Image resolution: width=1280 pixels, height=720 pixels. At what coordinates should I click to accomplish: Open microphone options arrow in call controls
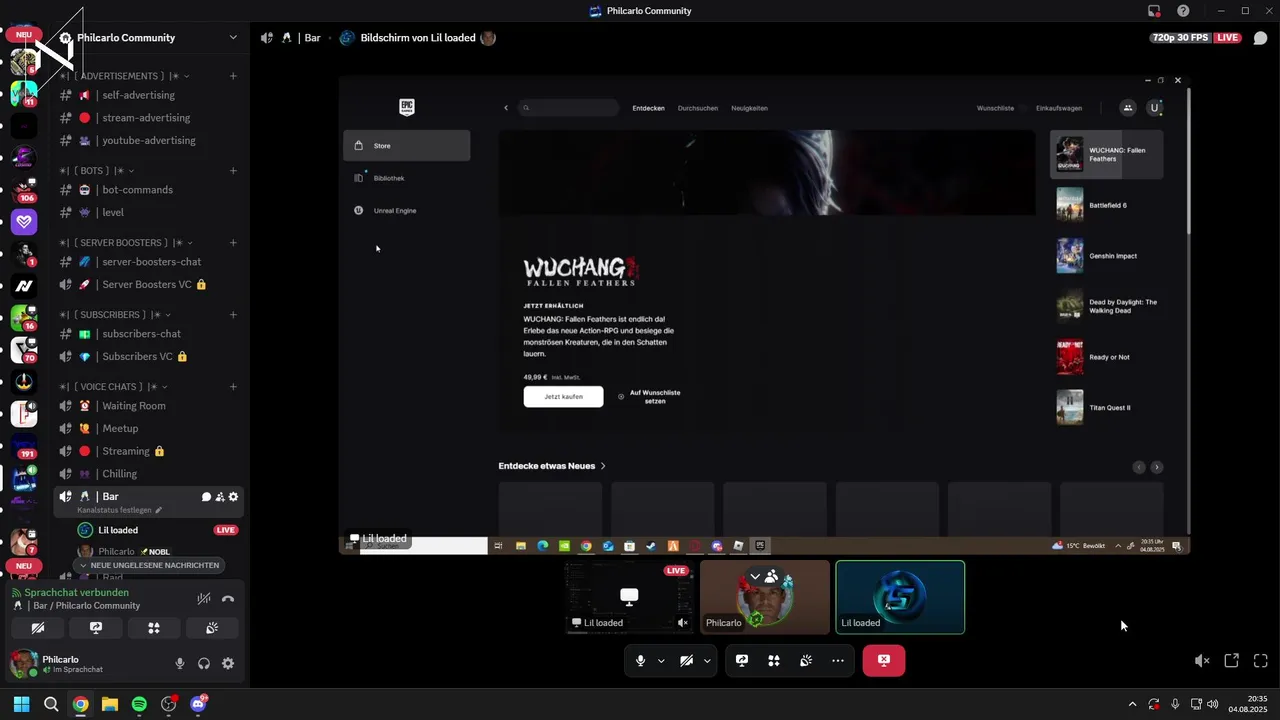[661, 661]
